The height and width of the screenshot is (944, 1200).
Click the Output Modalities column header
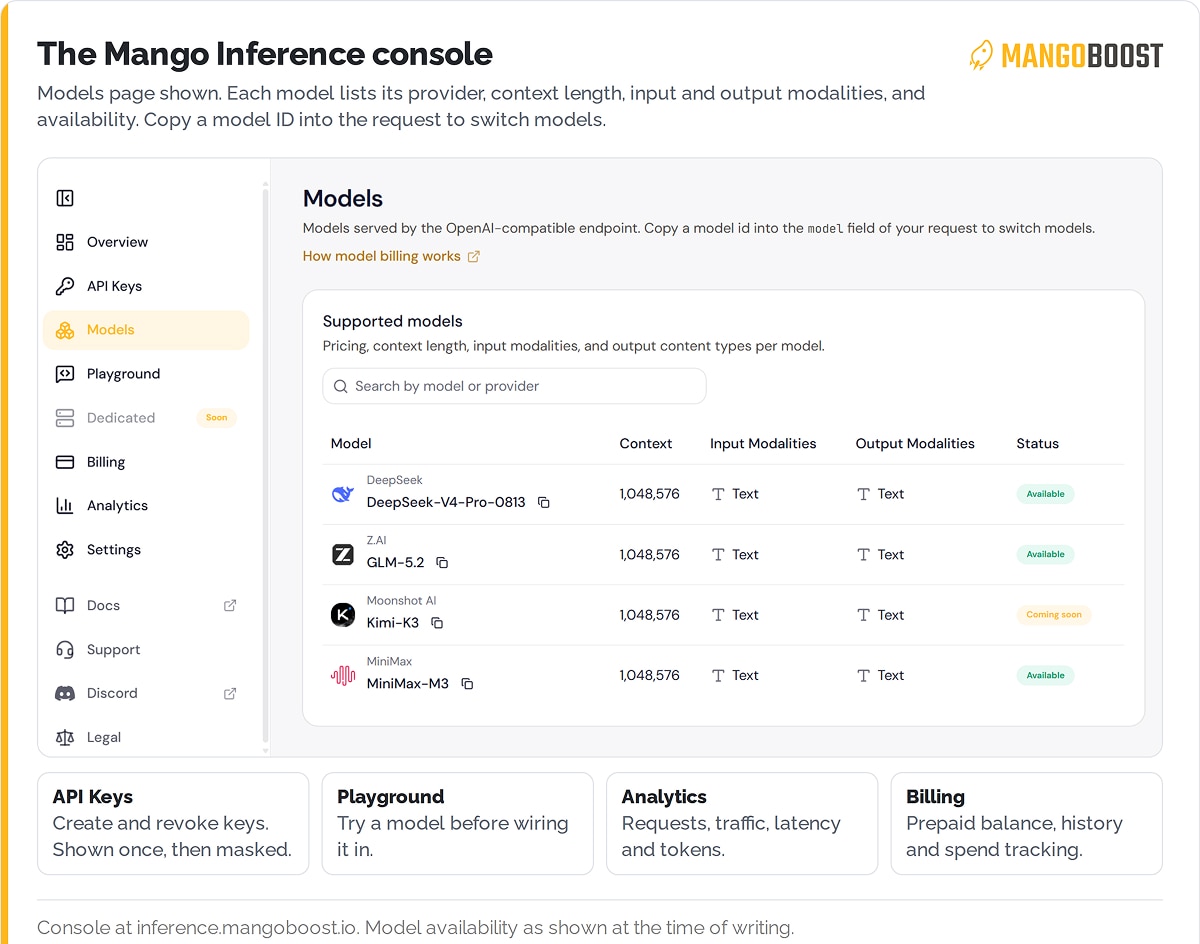coord(915,443)
